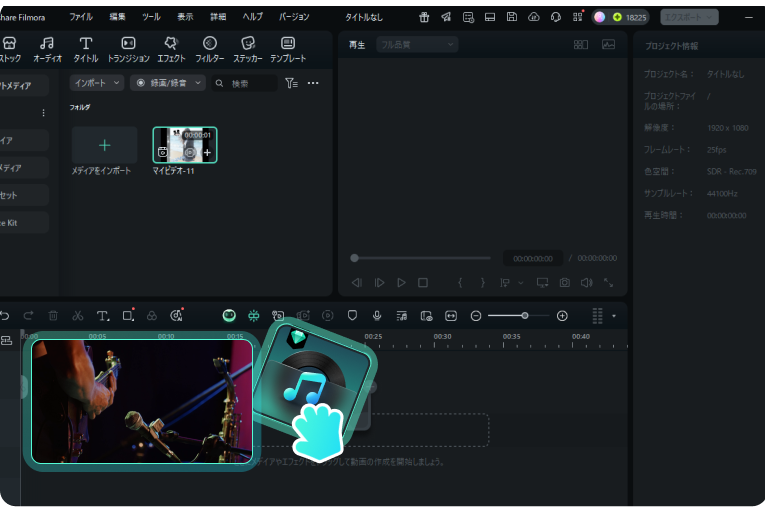Screen dimensions: 768x507
Task: Open the ヘルプ menu
Action: (x=253, y=17)
